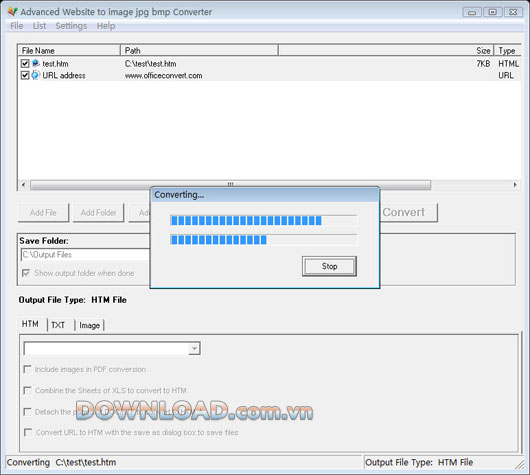Uncheck the test.htm row checkbox

[25, 64]
